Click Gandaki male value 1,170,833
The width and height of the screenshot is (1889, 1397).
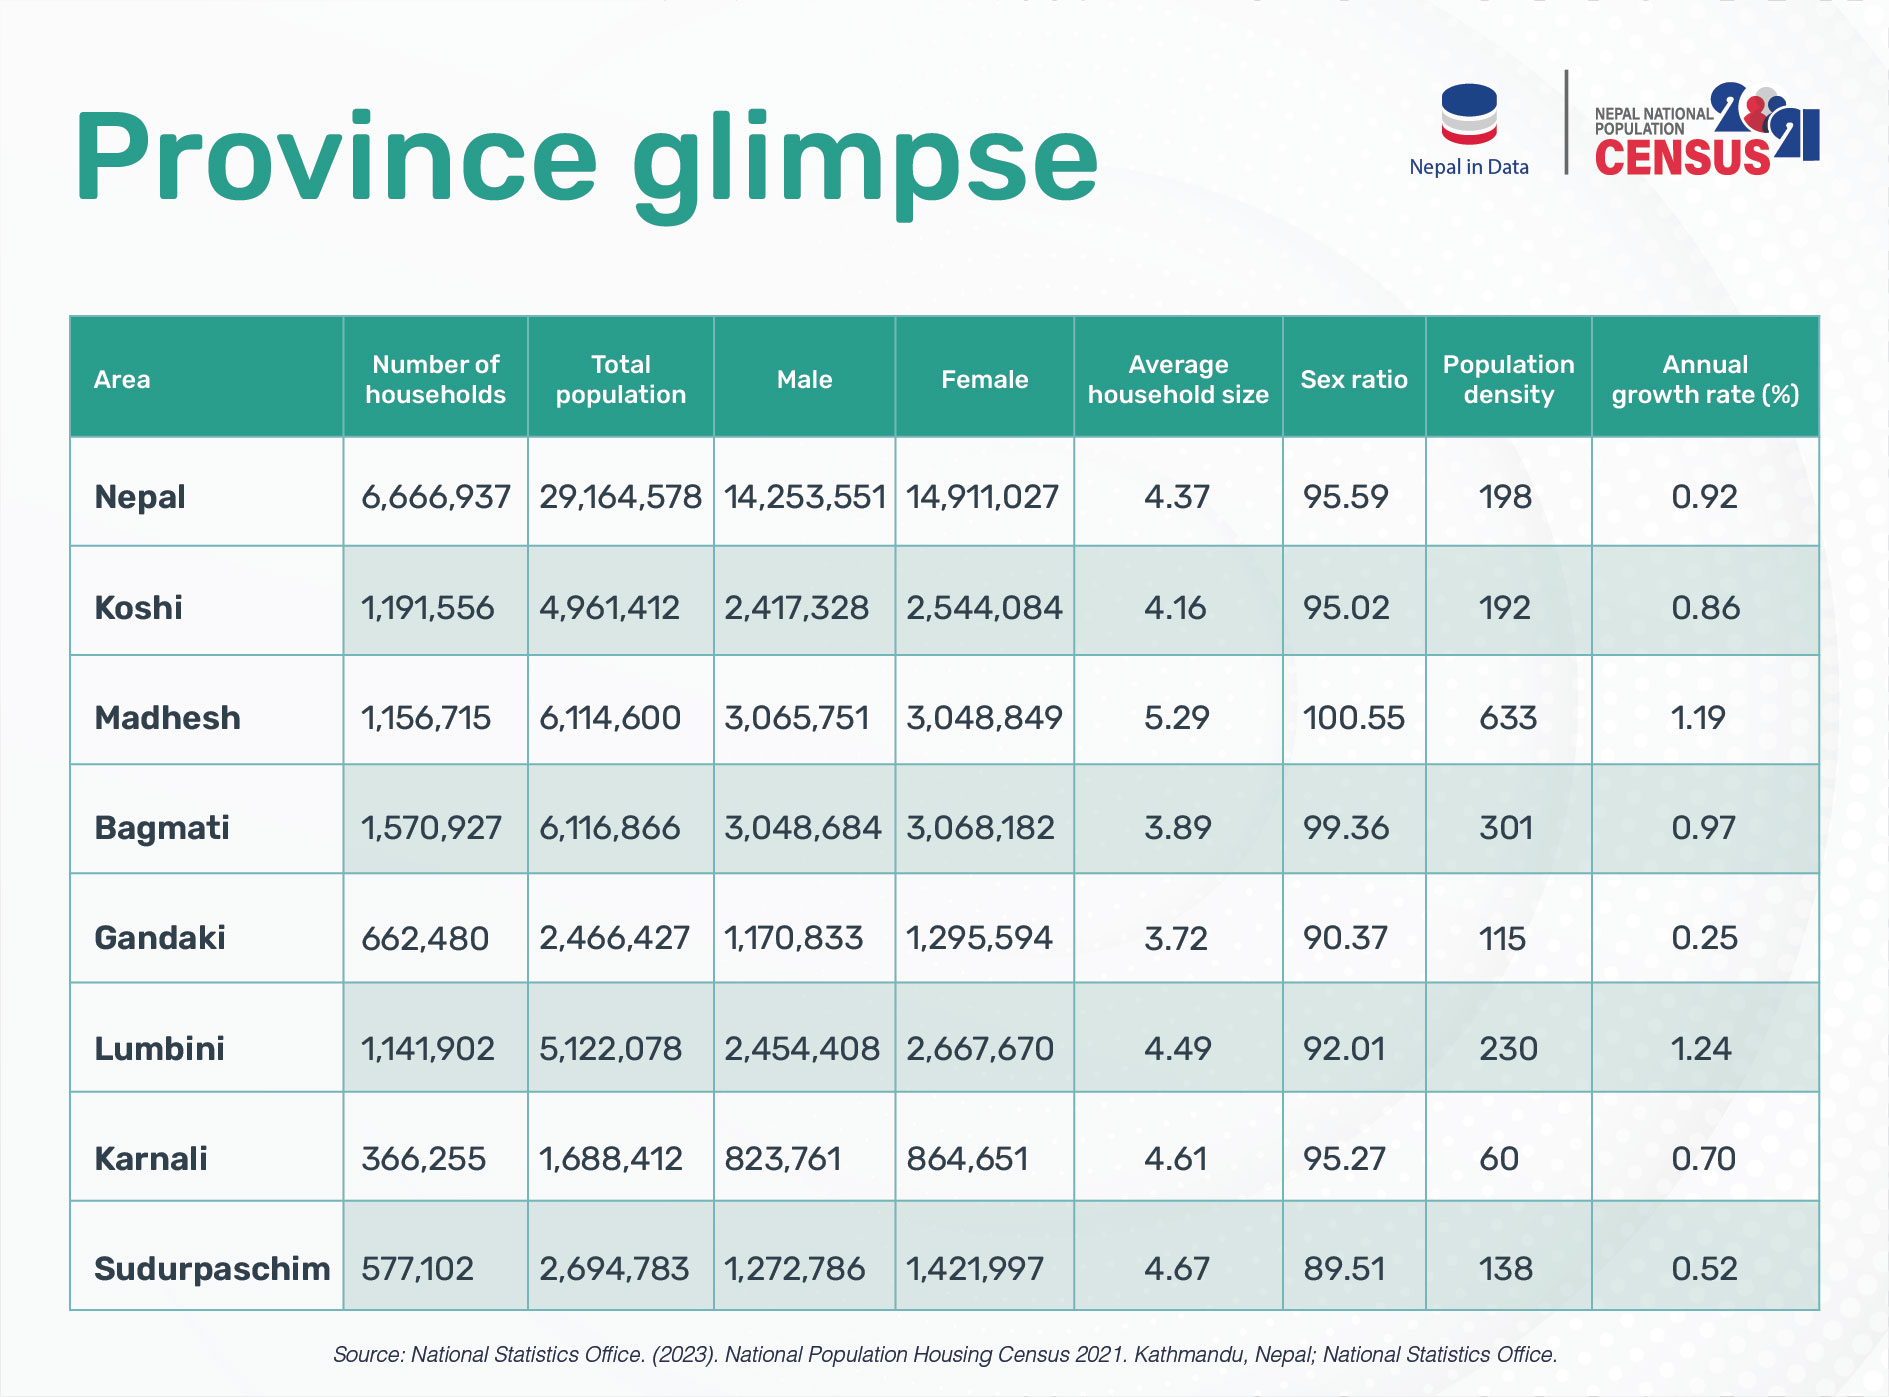(x=794, y=938)
